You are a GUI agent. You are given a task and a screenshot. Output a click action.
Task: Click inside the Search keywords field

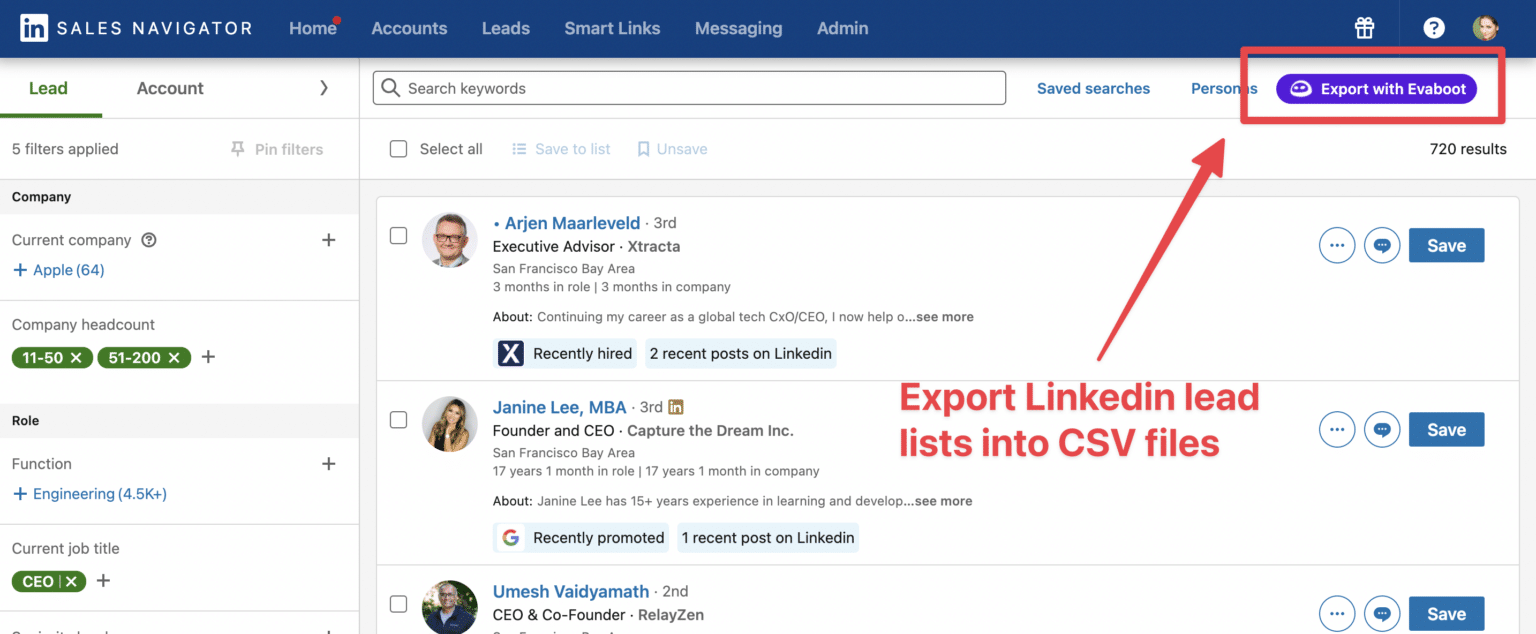(x=689, y=88)
